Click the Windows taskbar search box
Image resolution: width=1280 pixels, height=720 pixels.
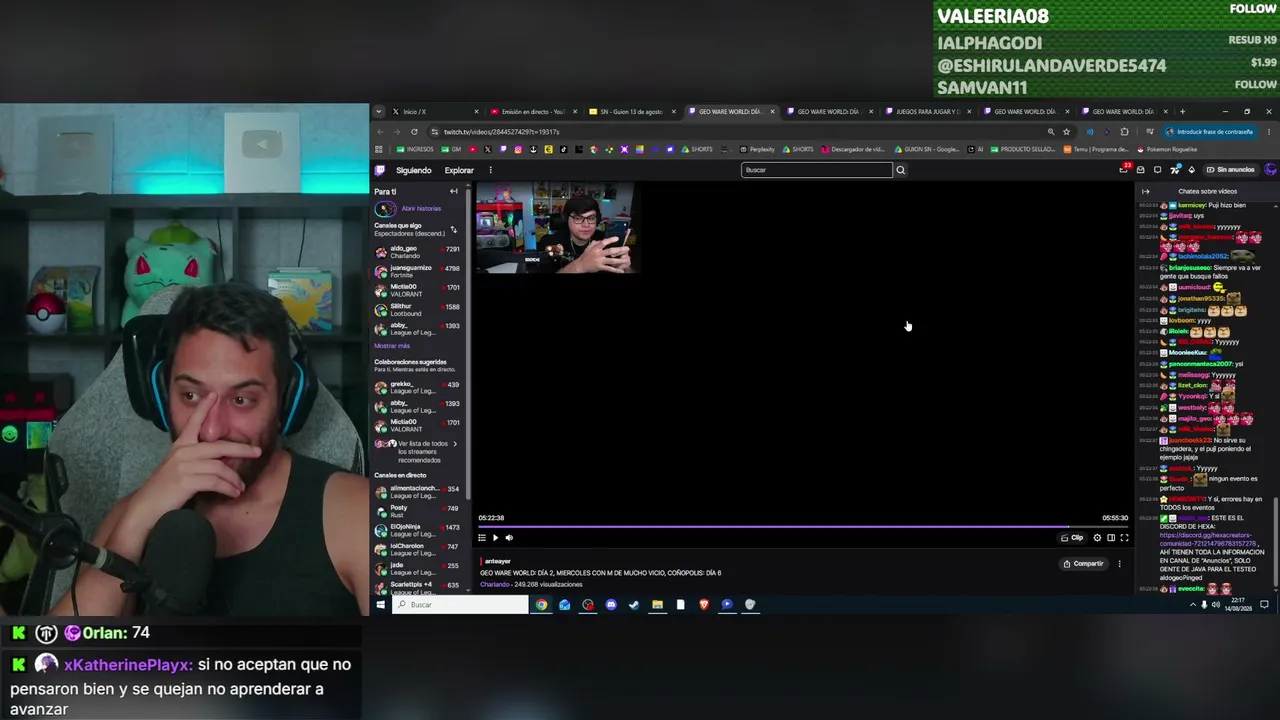(460, 605)
